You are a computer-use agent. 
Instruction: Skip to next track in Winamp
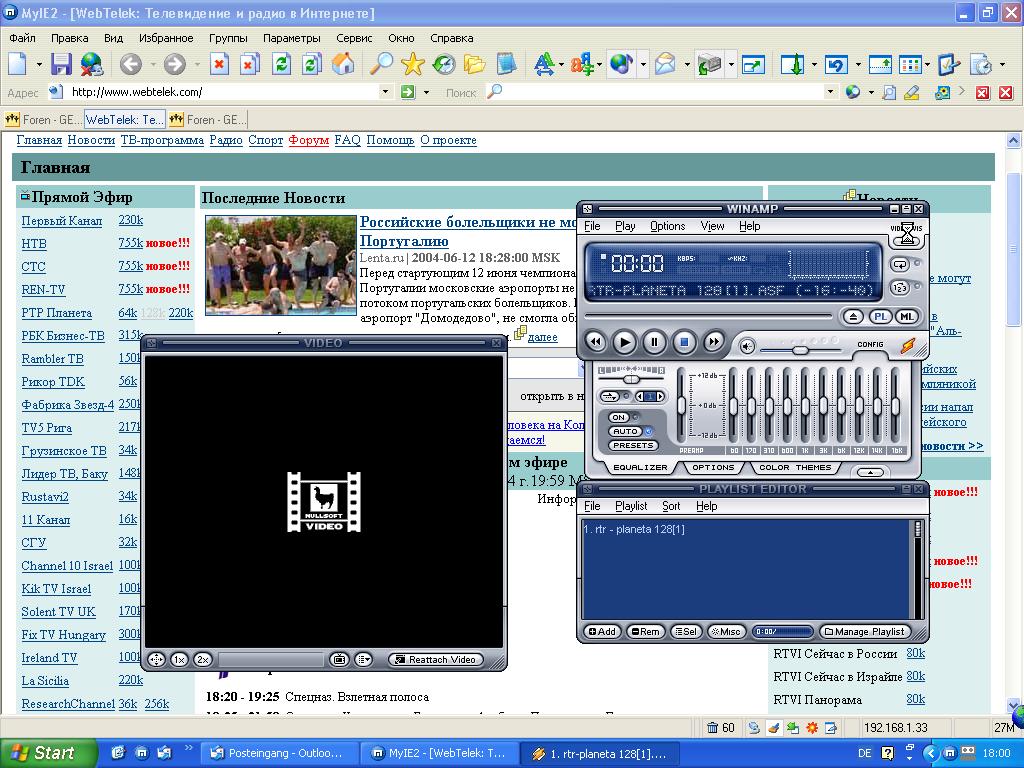(x=714, y=342)
